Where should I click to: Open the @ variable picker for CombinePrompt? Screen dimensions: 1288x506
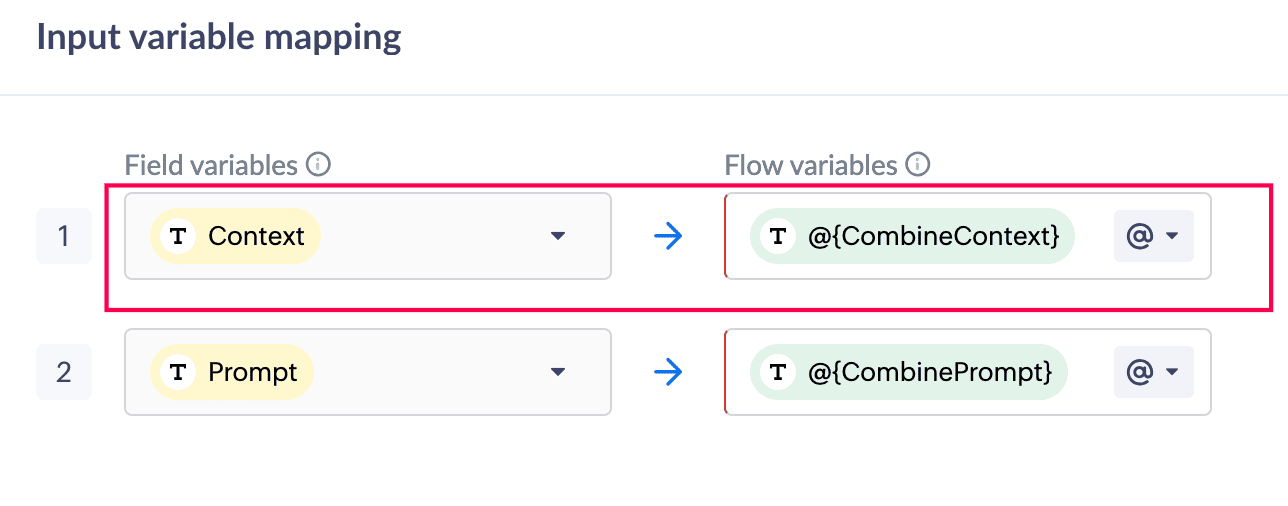pyautogui.click(x=1153, y=373)
